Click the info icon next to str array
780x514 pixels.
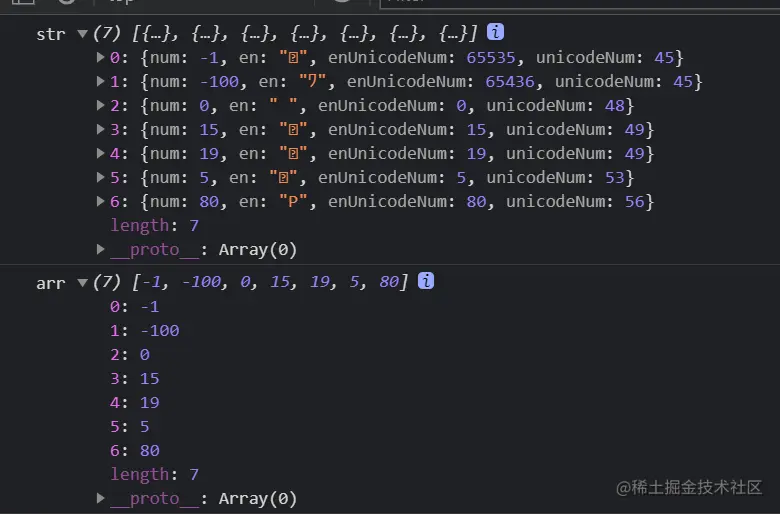pos(495,32)
